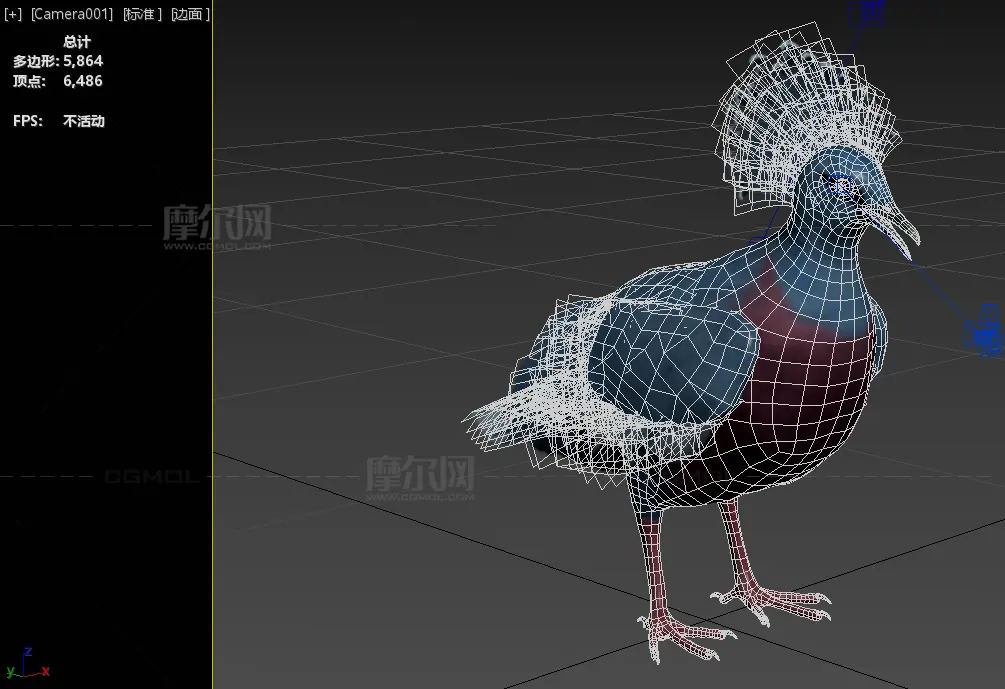This screenshot has height=689, width=1005.
Task: Click the FPS 不活动 statistic
Action: coord(84,121)
